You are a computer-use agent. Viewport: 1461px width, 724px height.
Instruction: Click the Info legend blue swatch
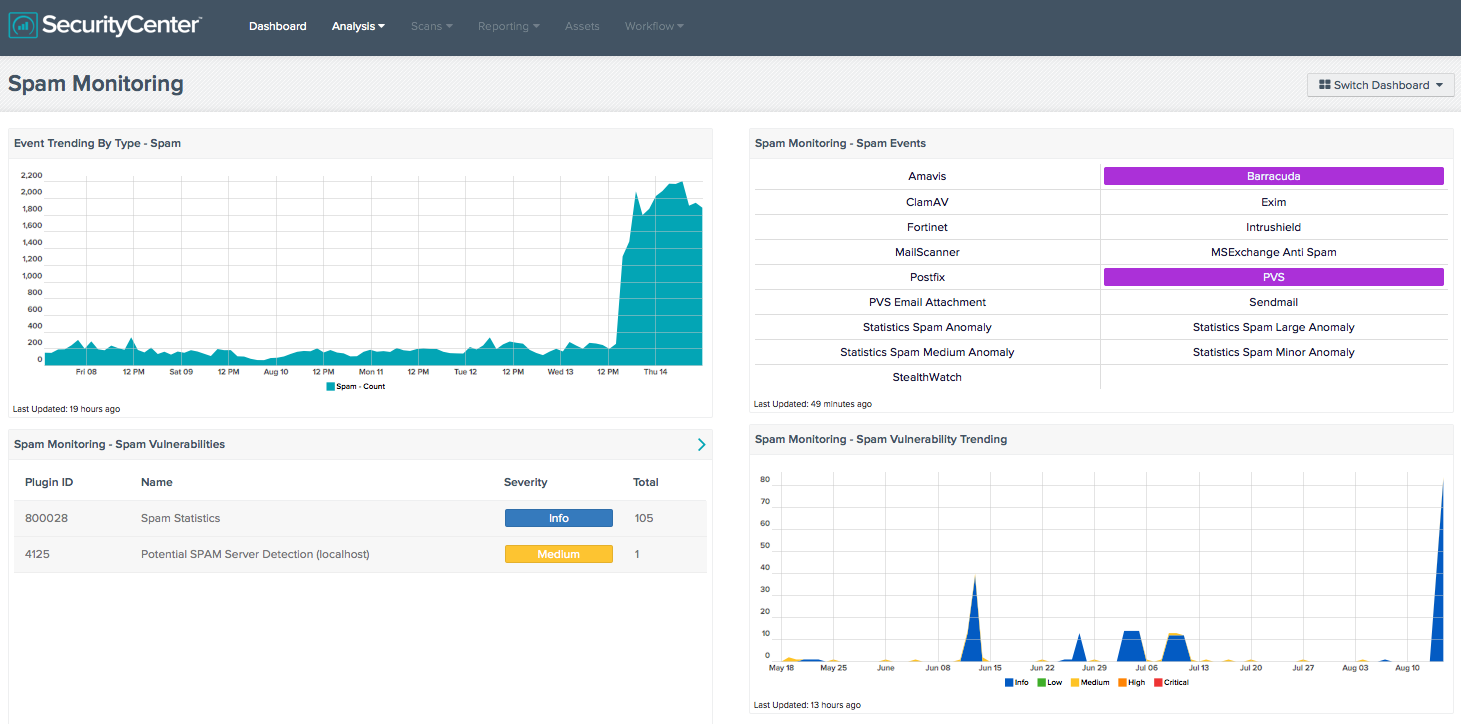pos(1008,682)
